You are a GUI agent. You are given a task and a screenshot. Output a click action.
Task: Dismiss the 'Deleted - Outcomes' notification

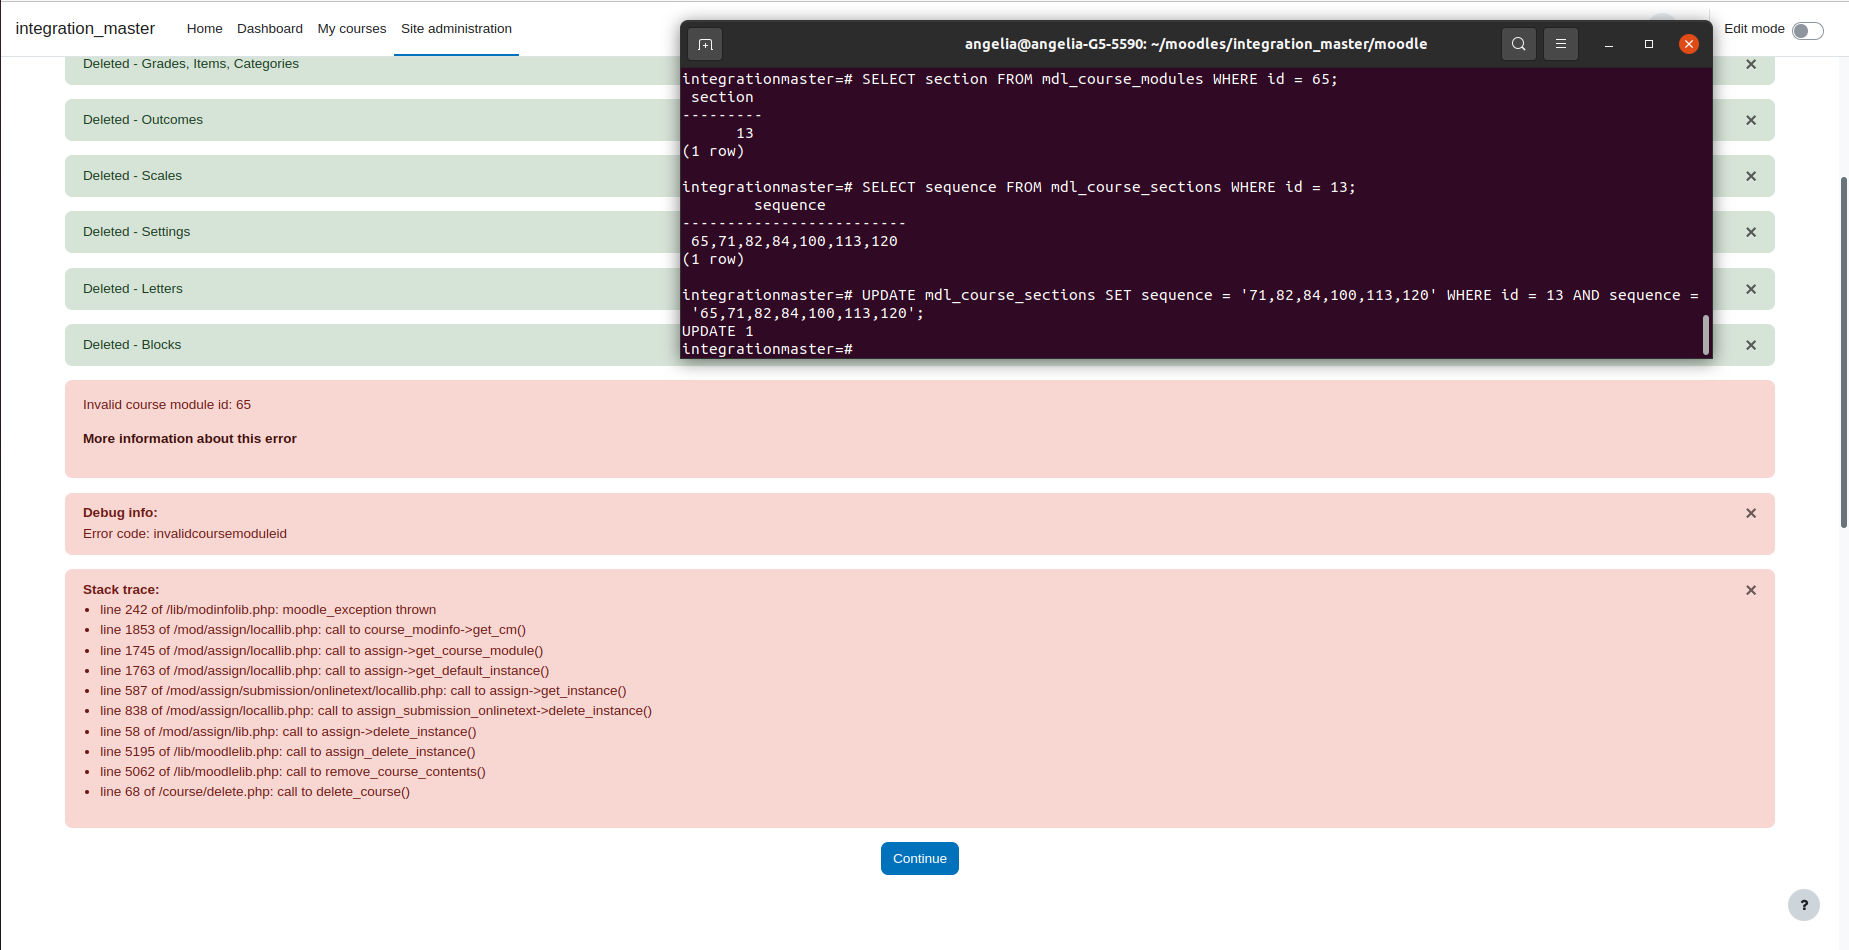click(1751, 120)
